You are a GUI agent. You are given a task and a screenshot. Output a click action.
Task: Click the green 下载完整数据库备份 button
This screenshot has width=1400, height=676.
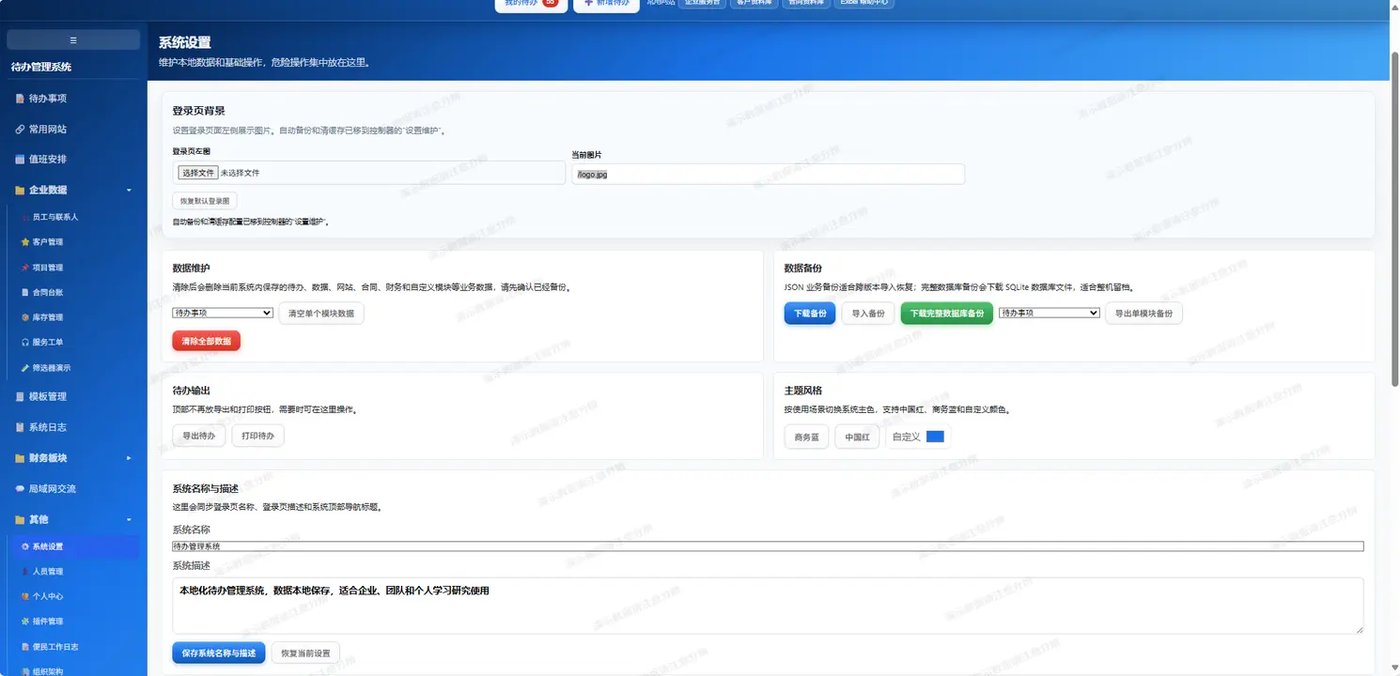pyautogui.click(x=947, y=314)
